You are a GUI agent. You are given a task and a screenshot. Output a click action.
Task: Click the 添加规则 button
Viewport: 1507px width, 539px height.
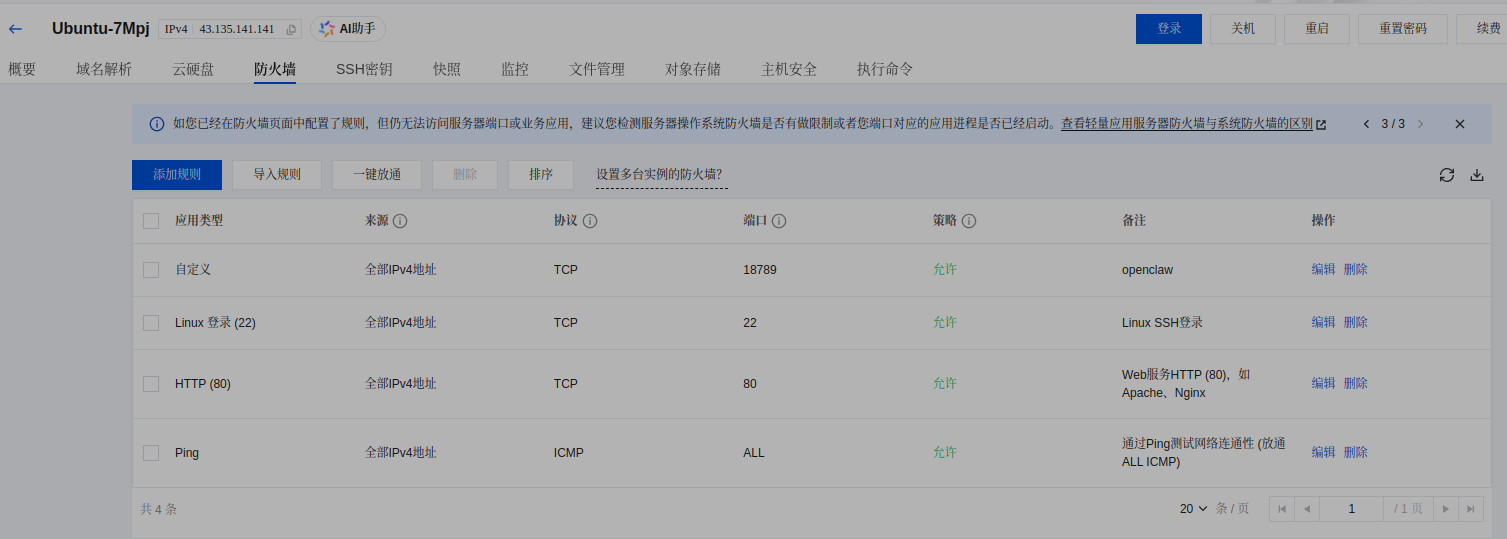(177, 175)
